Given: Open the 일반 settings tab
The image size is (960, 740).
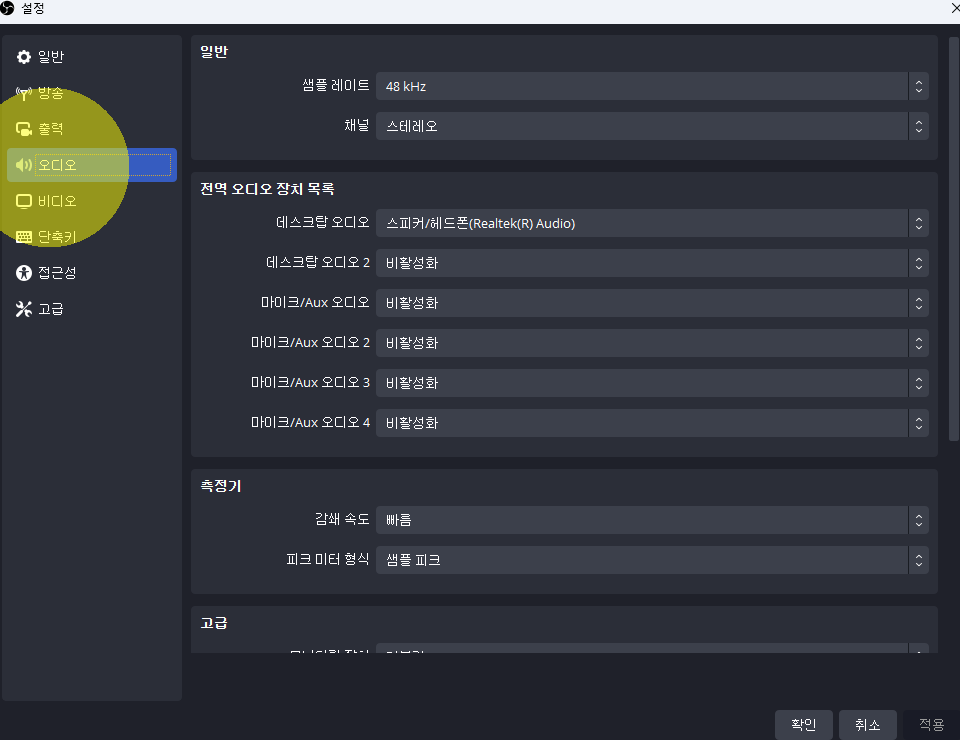Looking at the screenshot, I should [x=92, y=57].
